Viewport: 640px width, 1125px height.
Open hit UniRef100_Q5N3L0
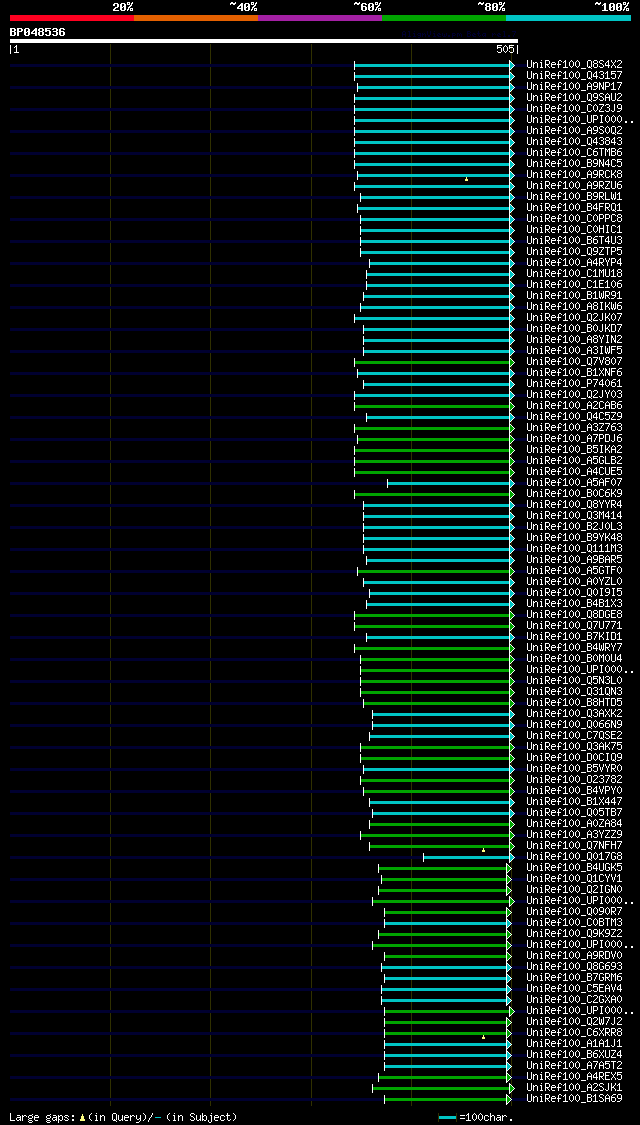coord(574,680)
